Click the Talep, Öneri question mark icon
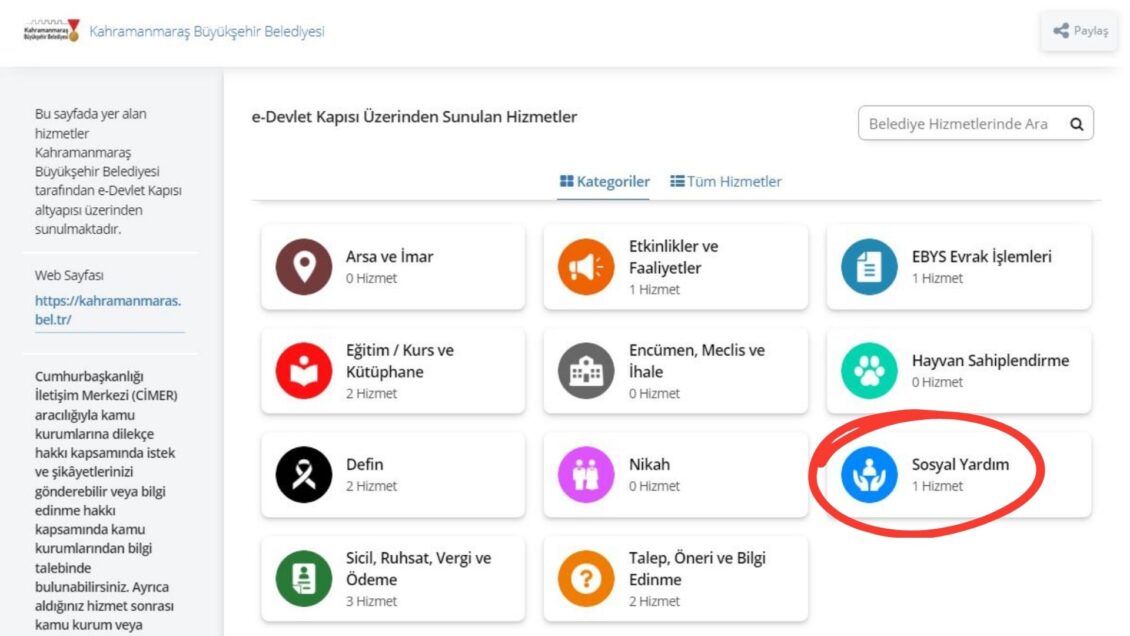The width and height of the screenshot is (1130, 636). pyautogui.click(x=586, y=579)
